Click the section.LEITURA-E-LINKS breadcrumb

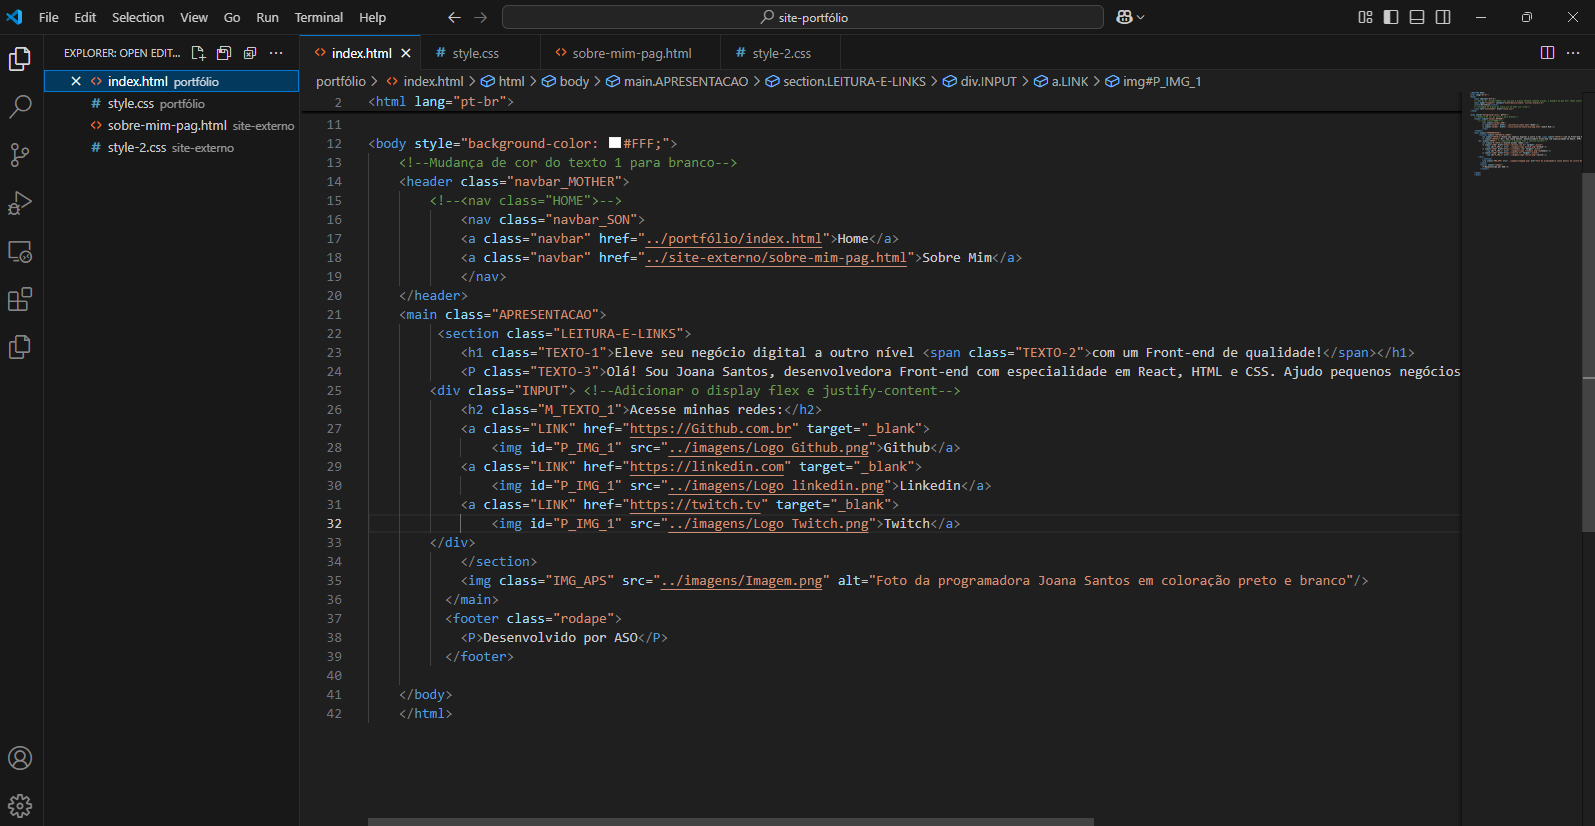[846, 81]
